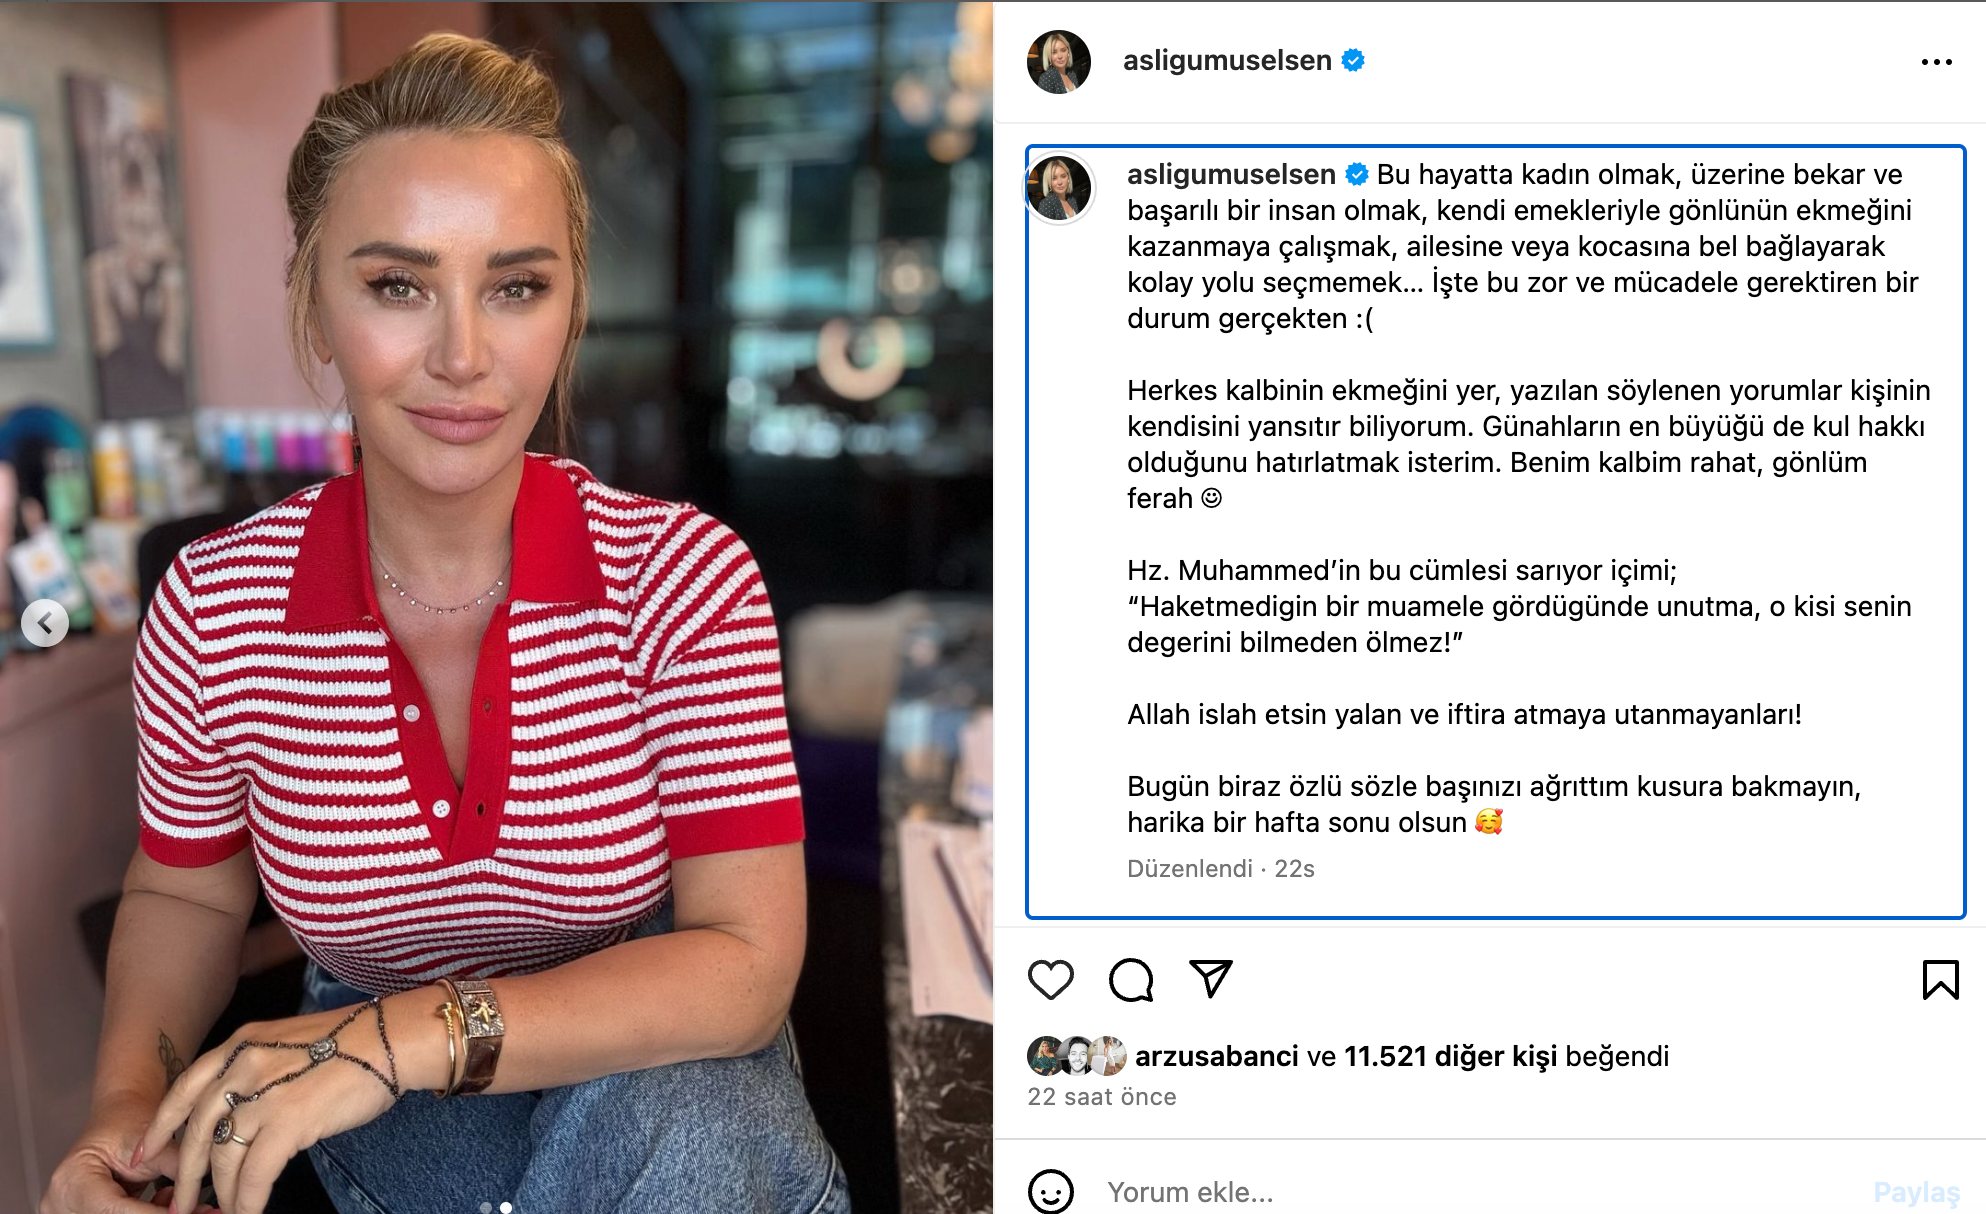
Task: Click the '22 saat önce' timestamp
Action: tap(1102, 1097)
